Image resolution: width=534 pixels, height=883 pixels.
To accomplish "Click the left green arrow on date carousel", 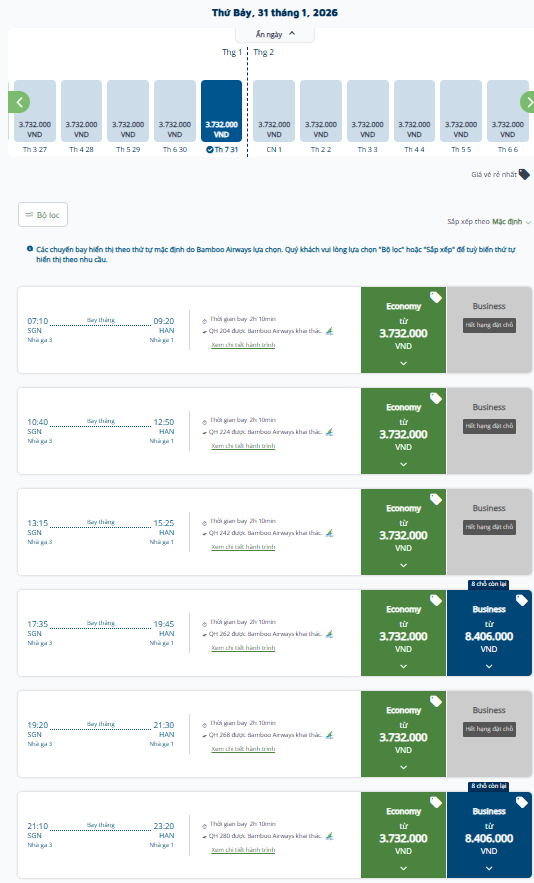I will [19, 102].
